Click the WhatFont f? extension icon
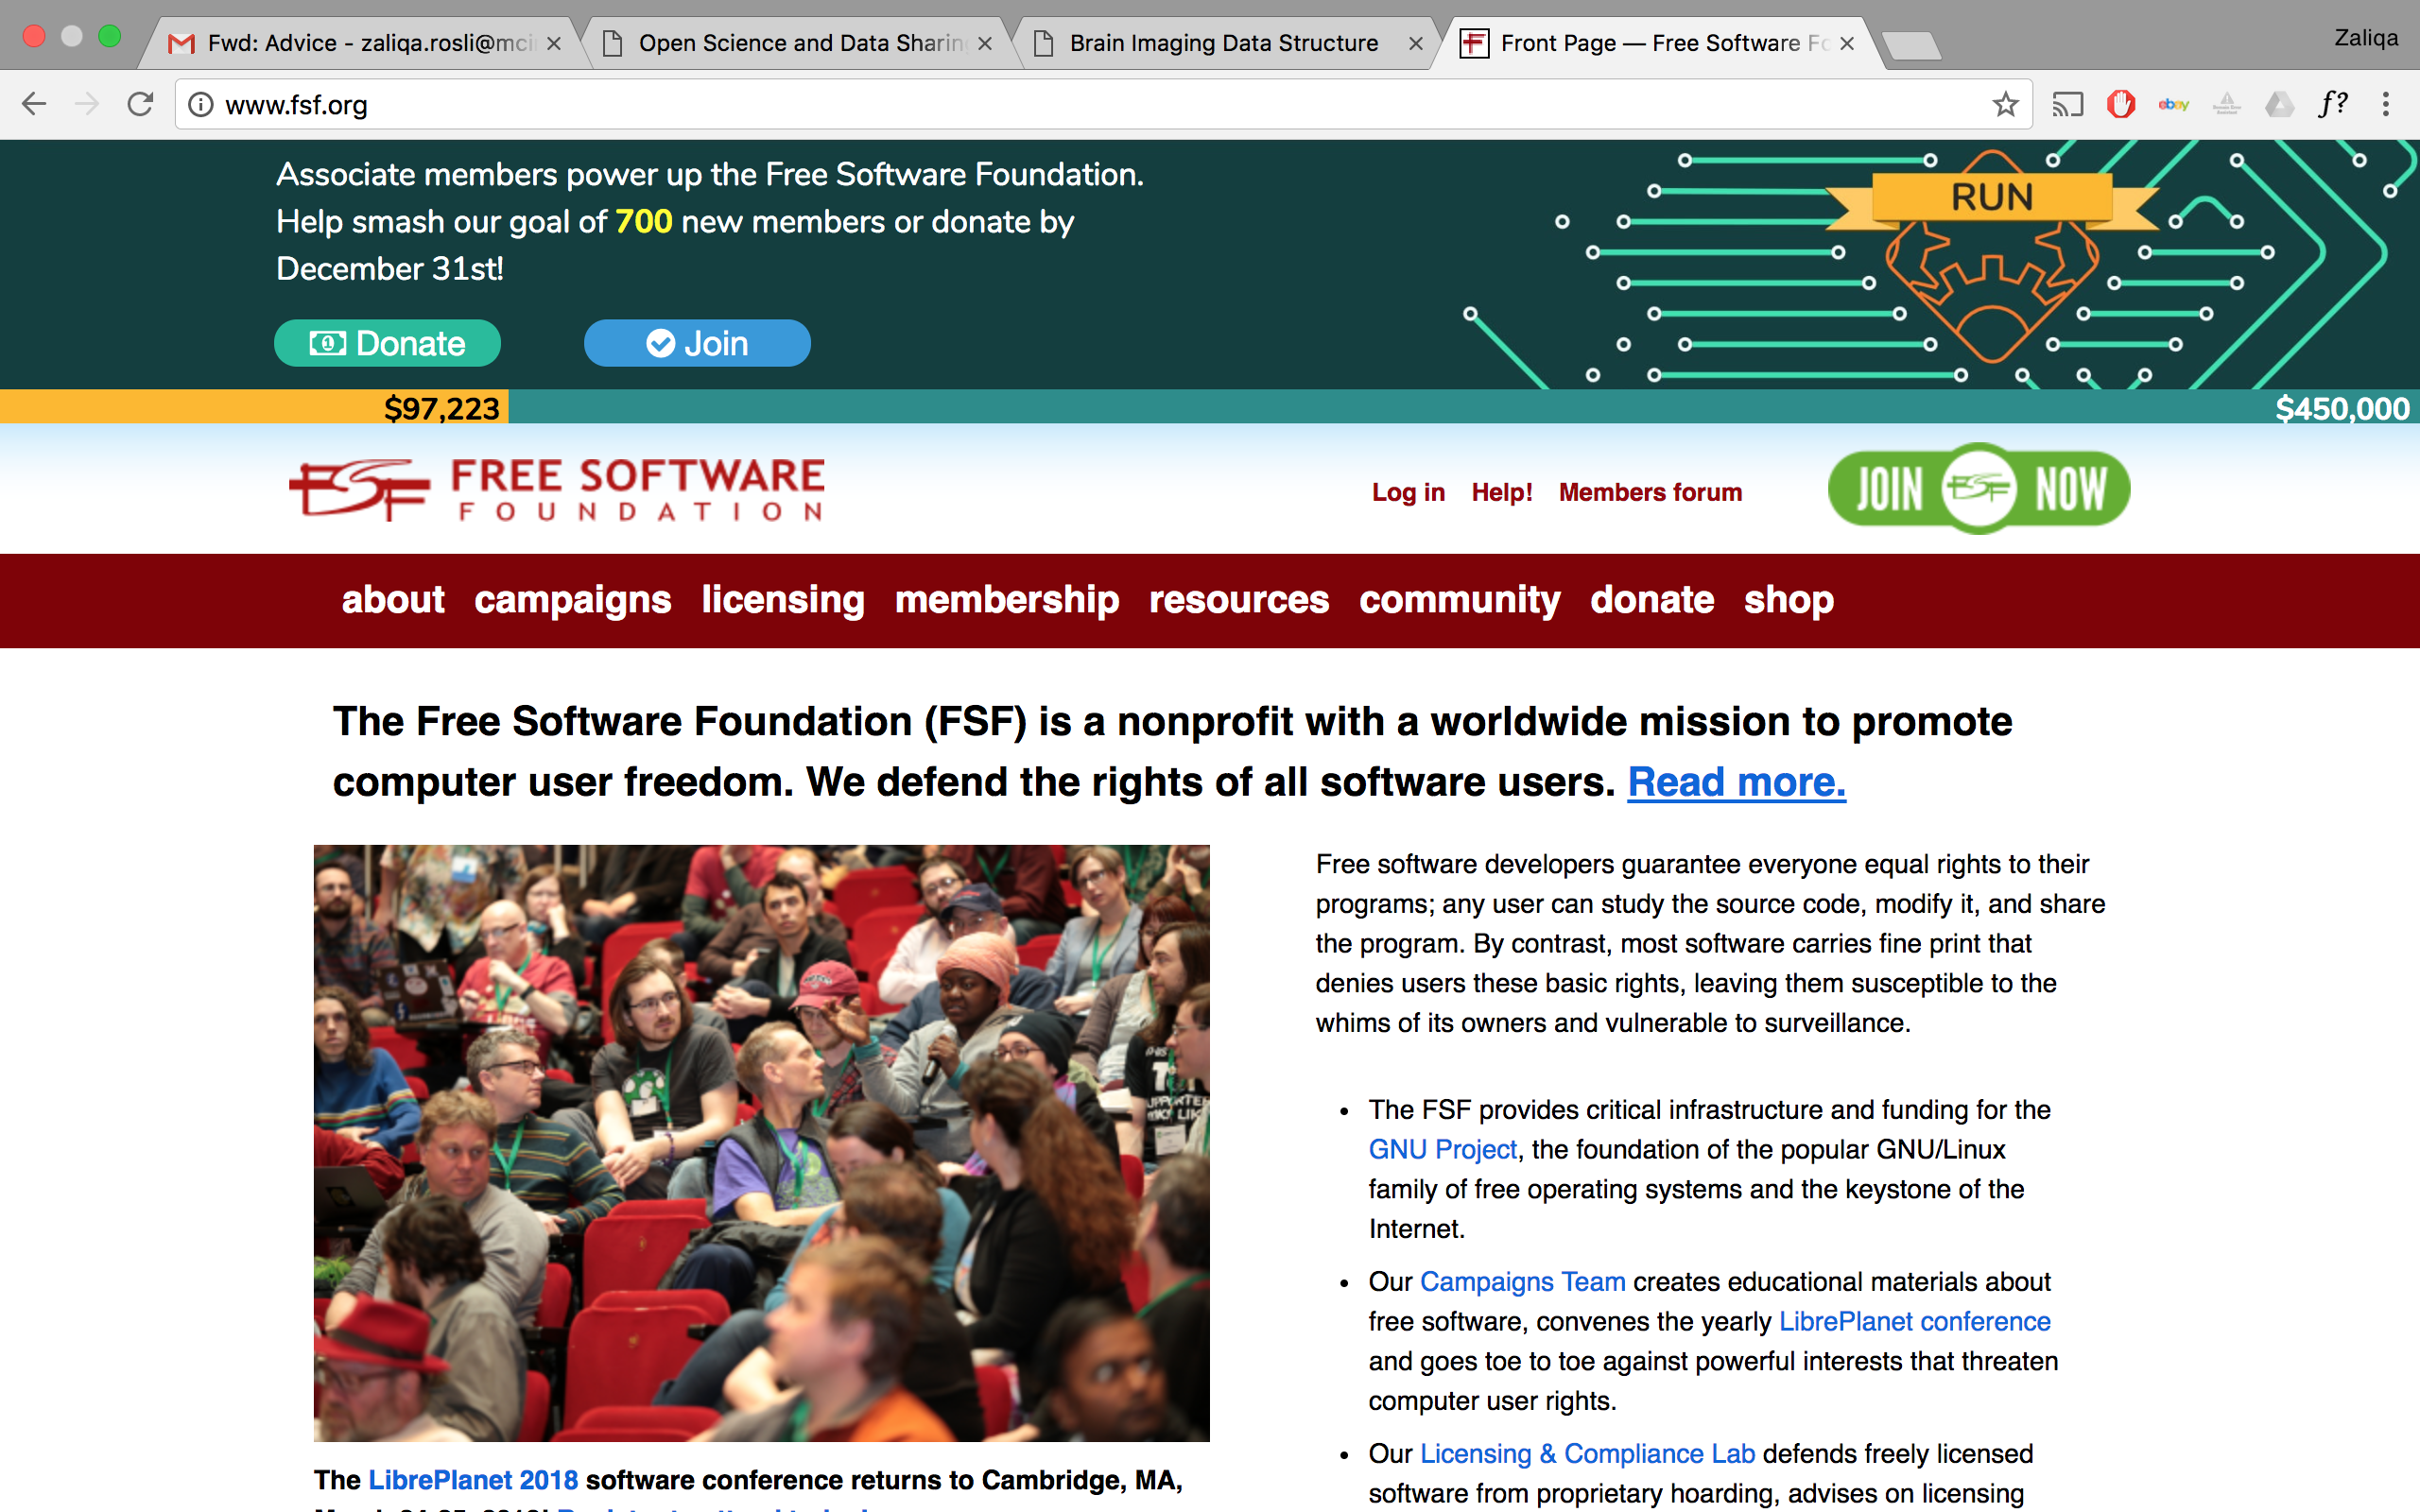The image size is (2420, 1512). click(2332, 104)
